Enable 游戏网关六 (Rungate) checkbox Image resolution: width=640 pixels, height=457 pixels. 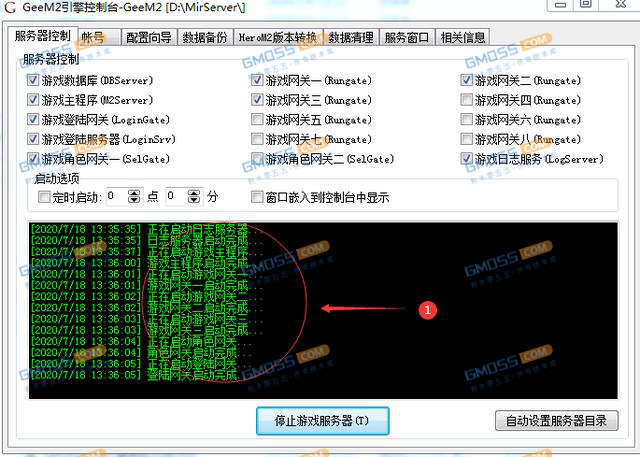pos(467,119)
